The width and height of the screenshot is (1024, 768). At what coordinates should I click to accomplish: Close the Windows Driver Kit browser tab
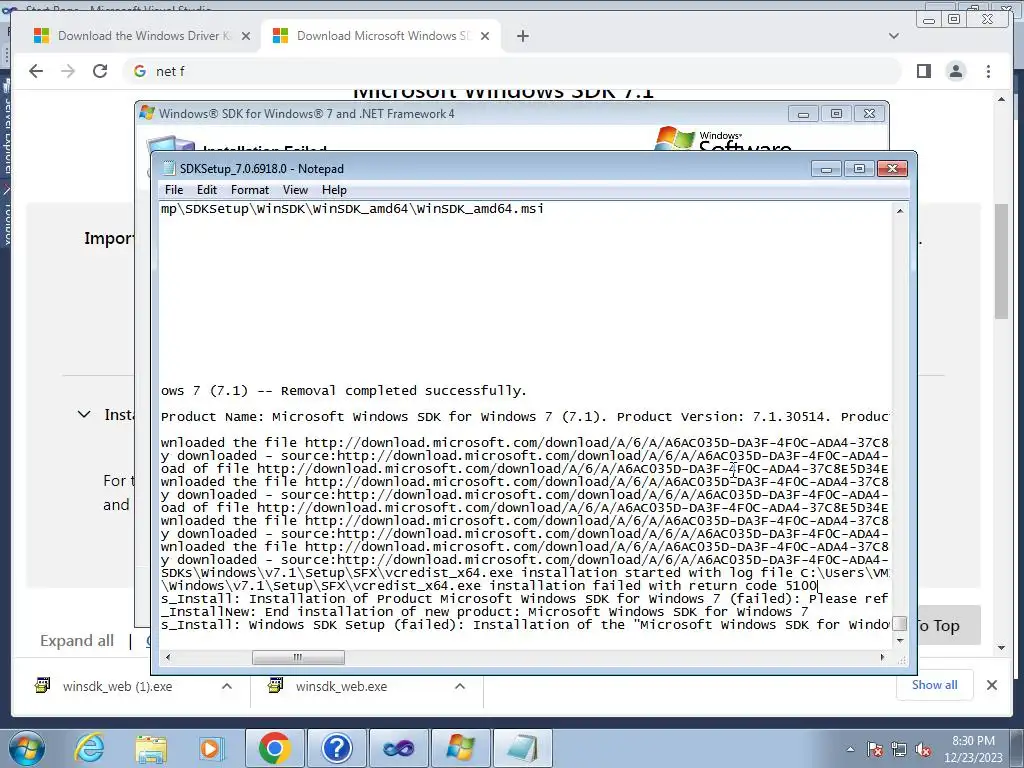click(246, 36)
